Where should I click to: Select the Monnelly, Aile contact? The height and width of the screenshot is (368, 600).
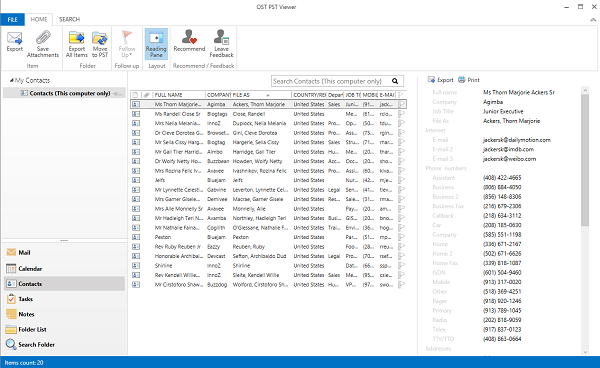(x=268, y=209)
